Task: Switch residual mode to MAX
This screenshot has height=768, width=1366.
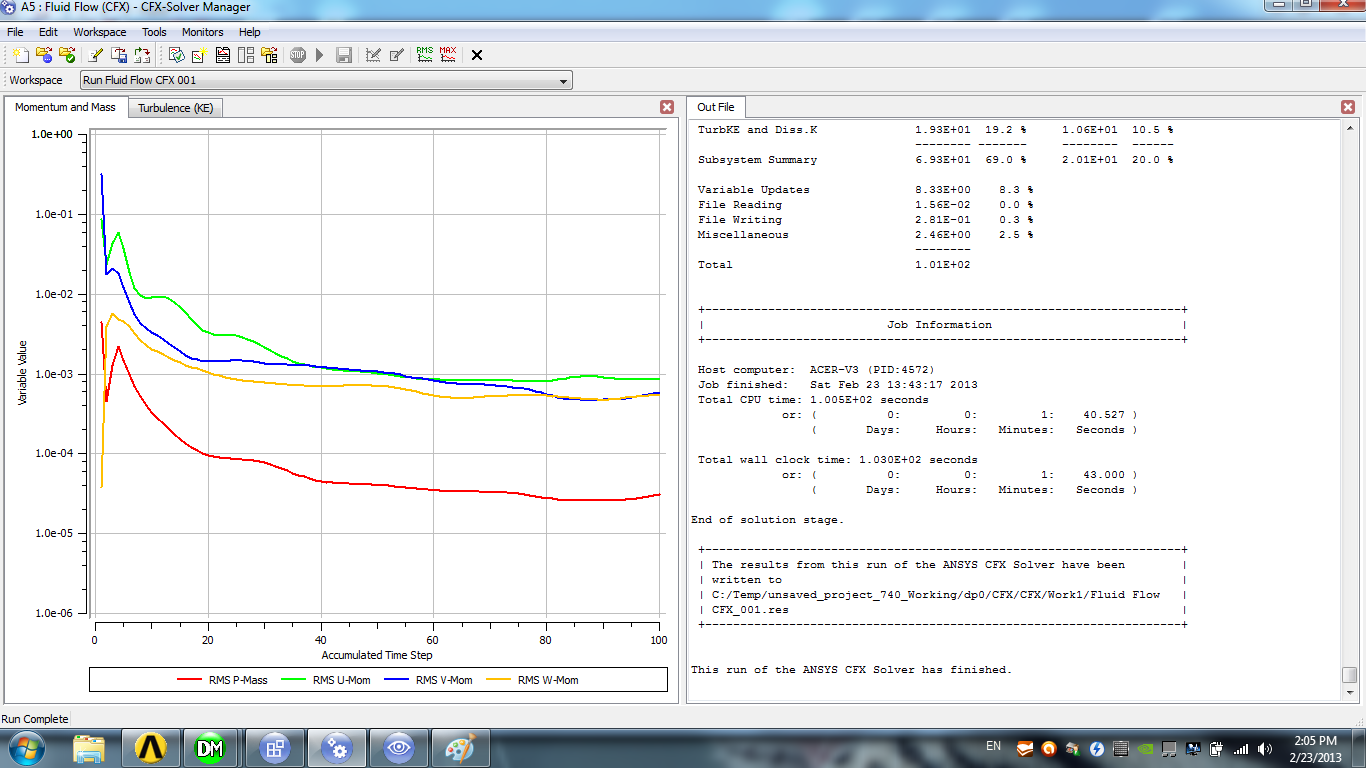Action: (448, 55)
